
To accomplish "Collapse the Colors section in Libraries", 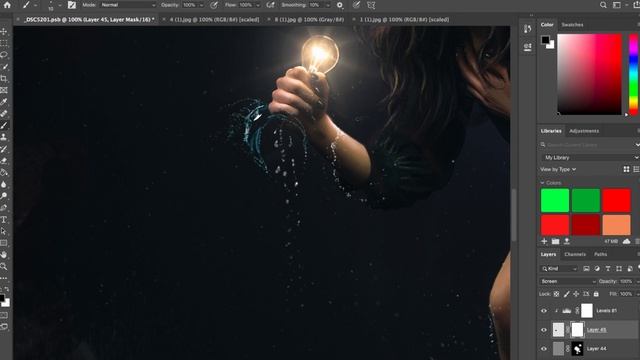I will coord(542,183).
